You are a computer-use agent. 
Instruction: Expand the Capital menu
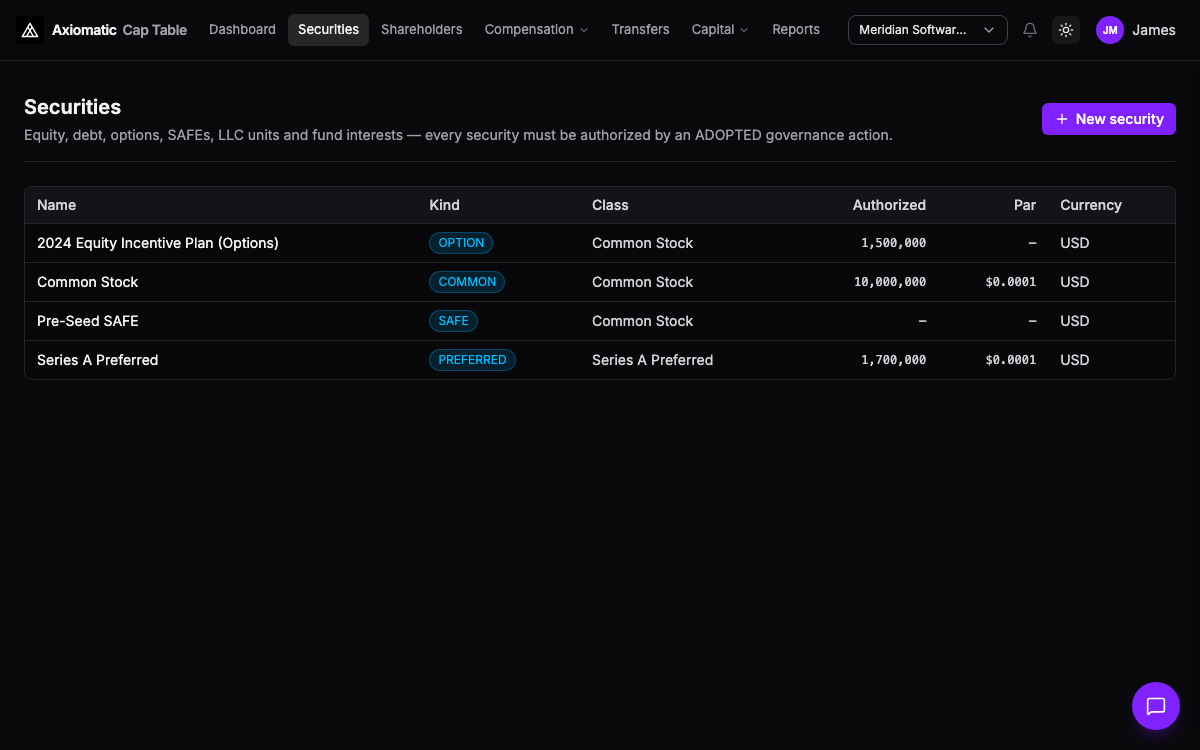(720, 30)
